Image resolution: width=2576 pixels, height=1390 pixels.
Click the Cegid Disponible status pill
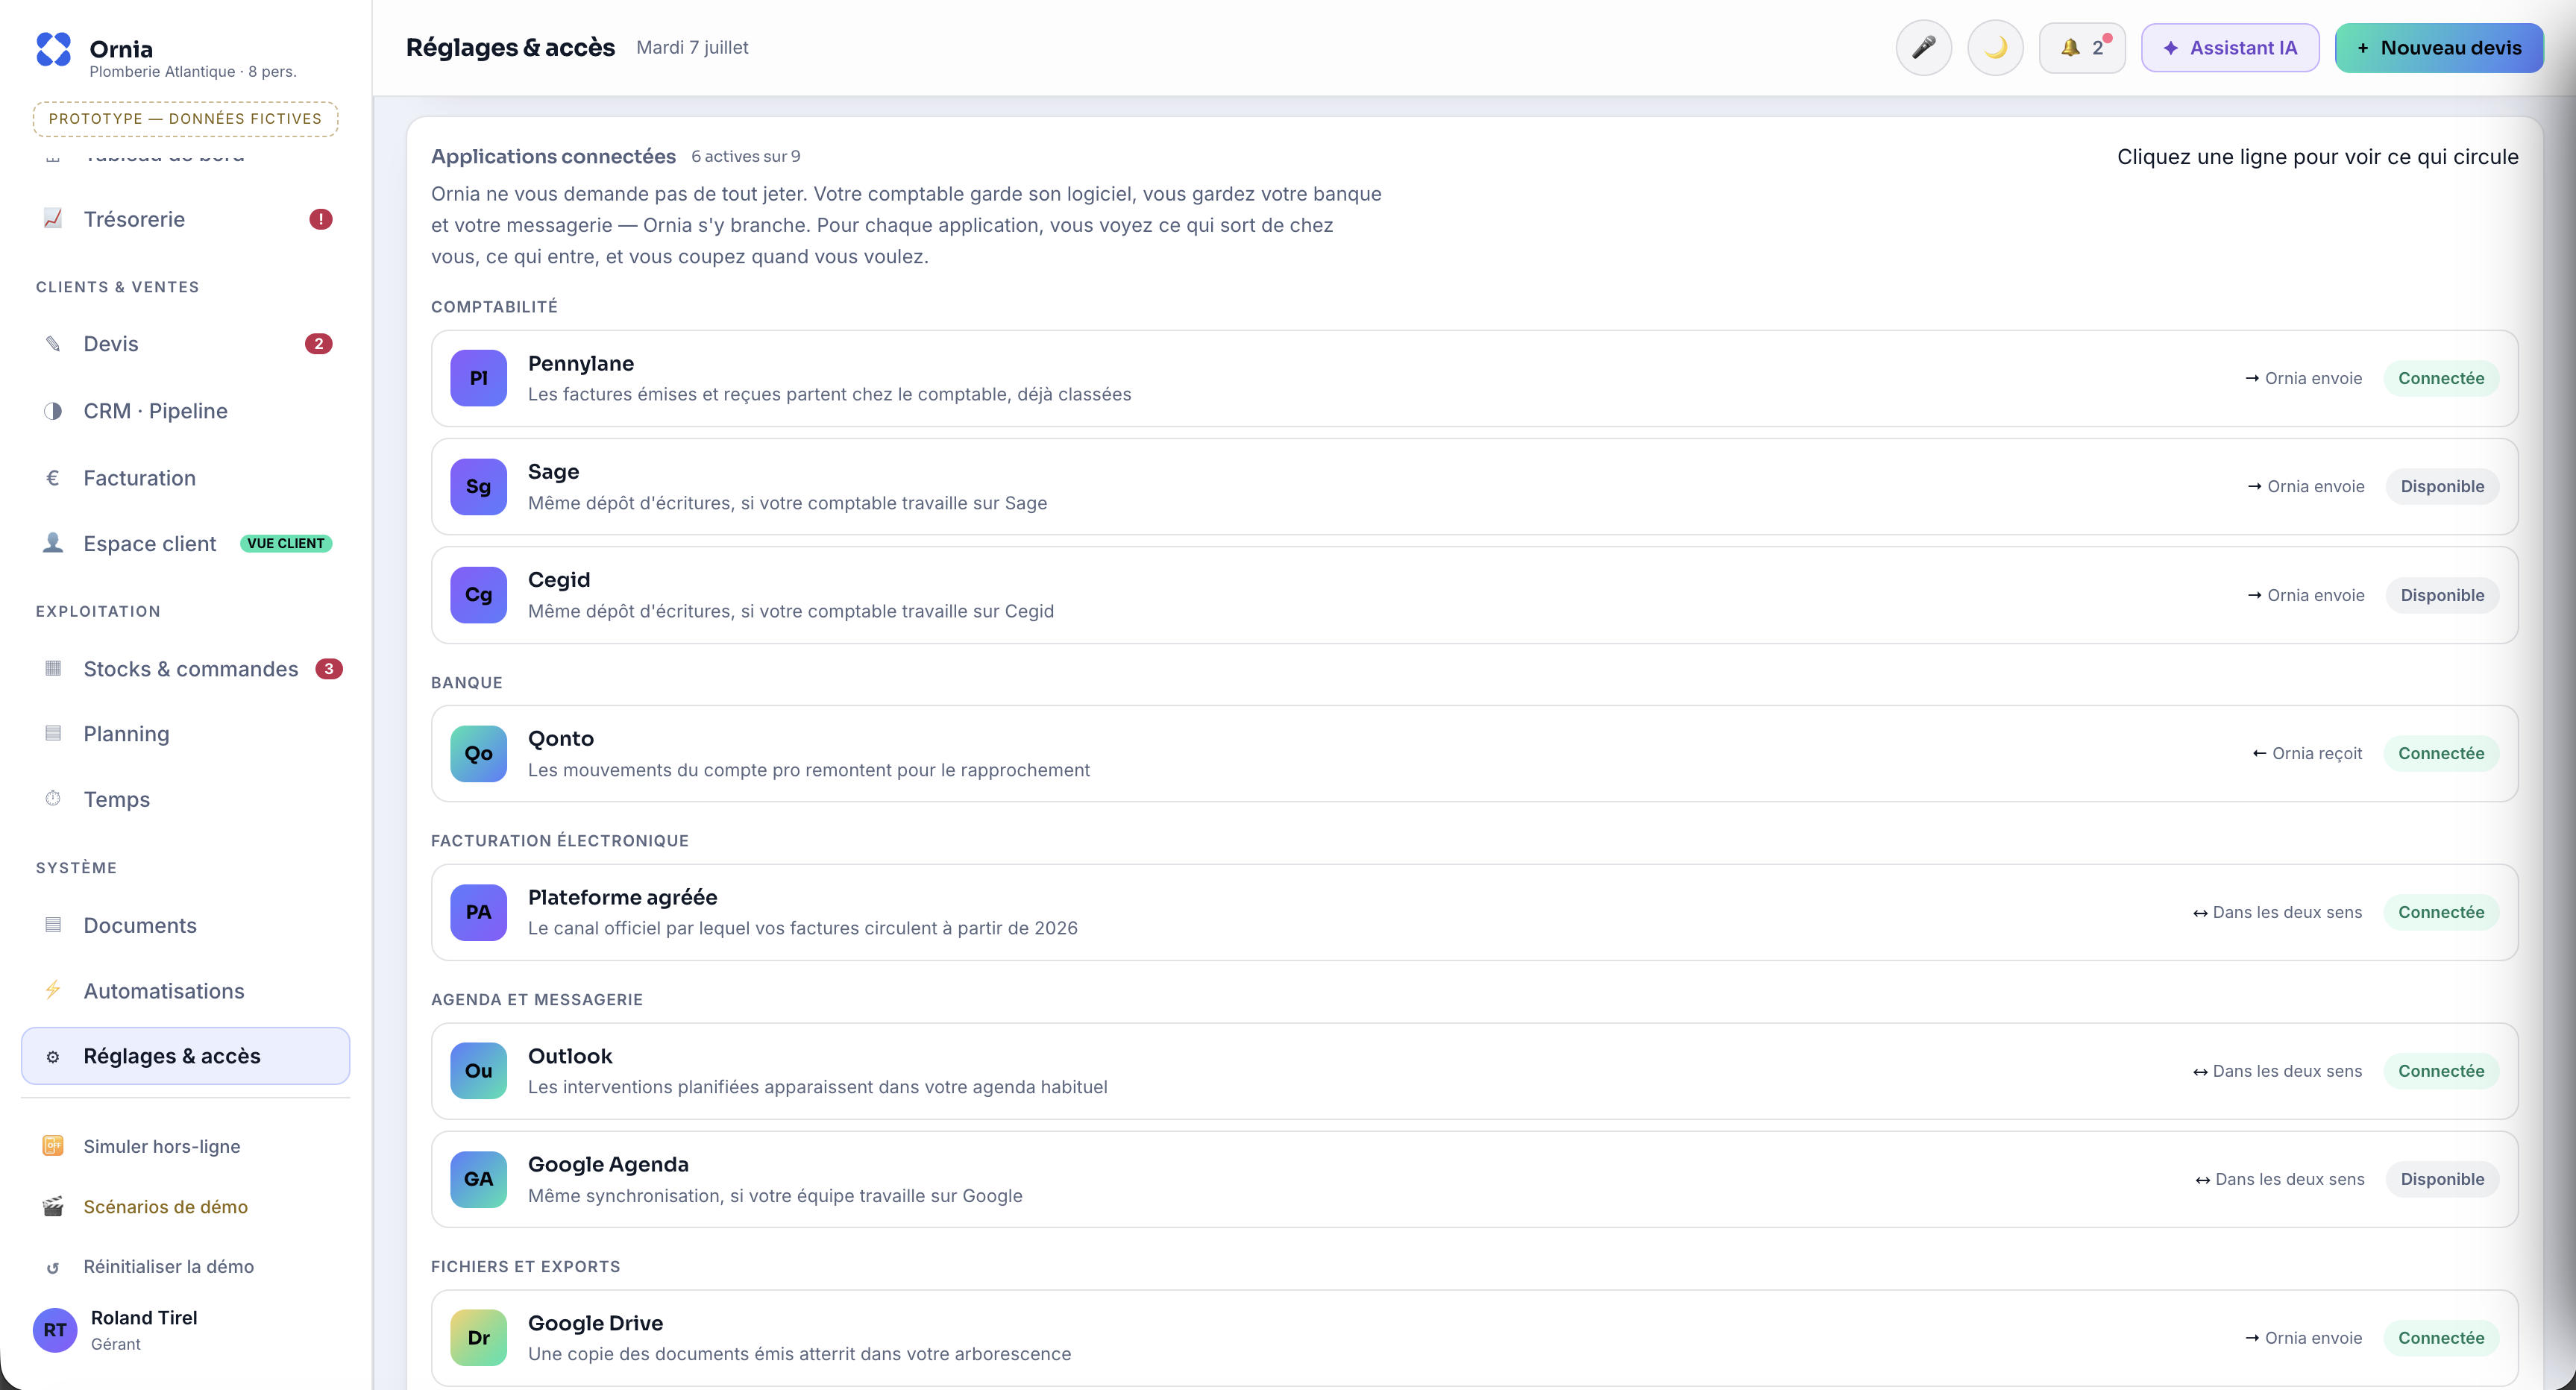[2442, 595]
